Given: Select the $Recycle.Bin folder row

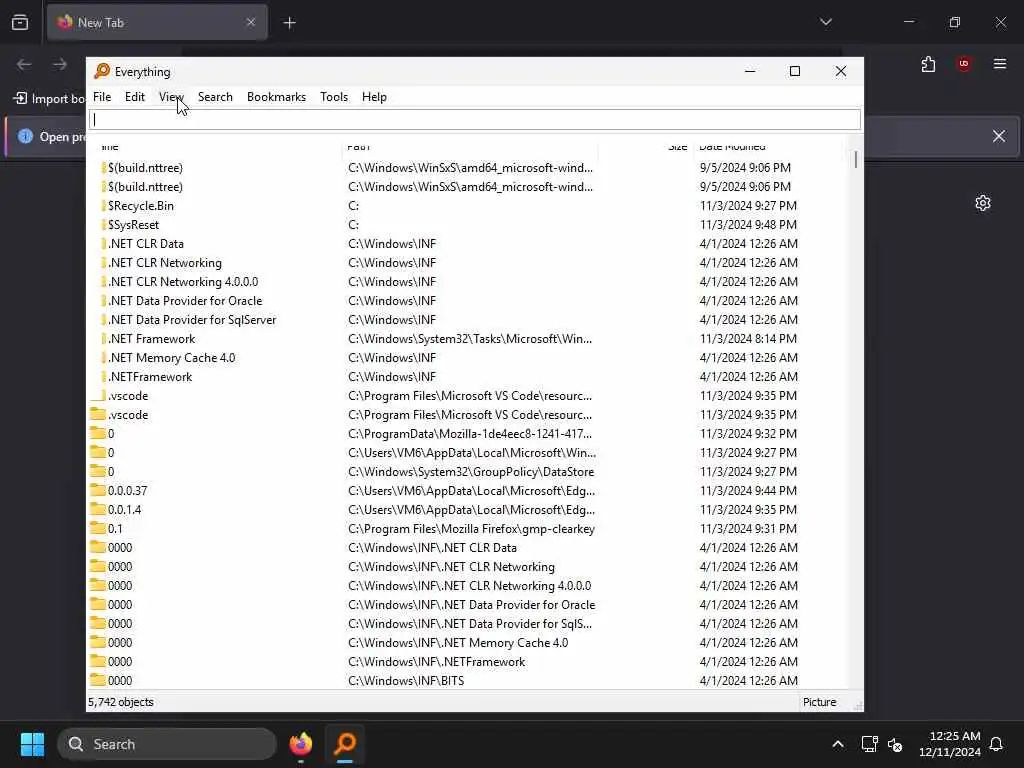Looking at the screenshot, I should click(x=466, y=206).
